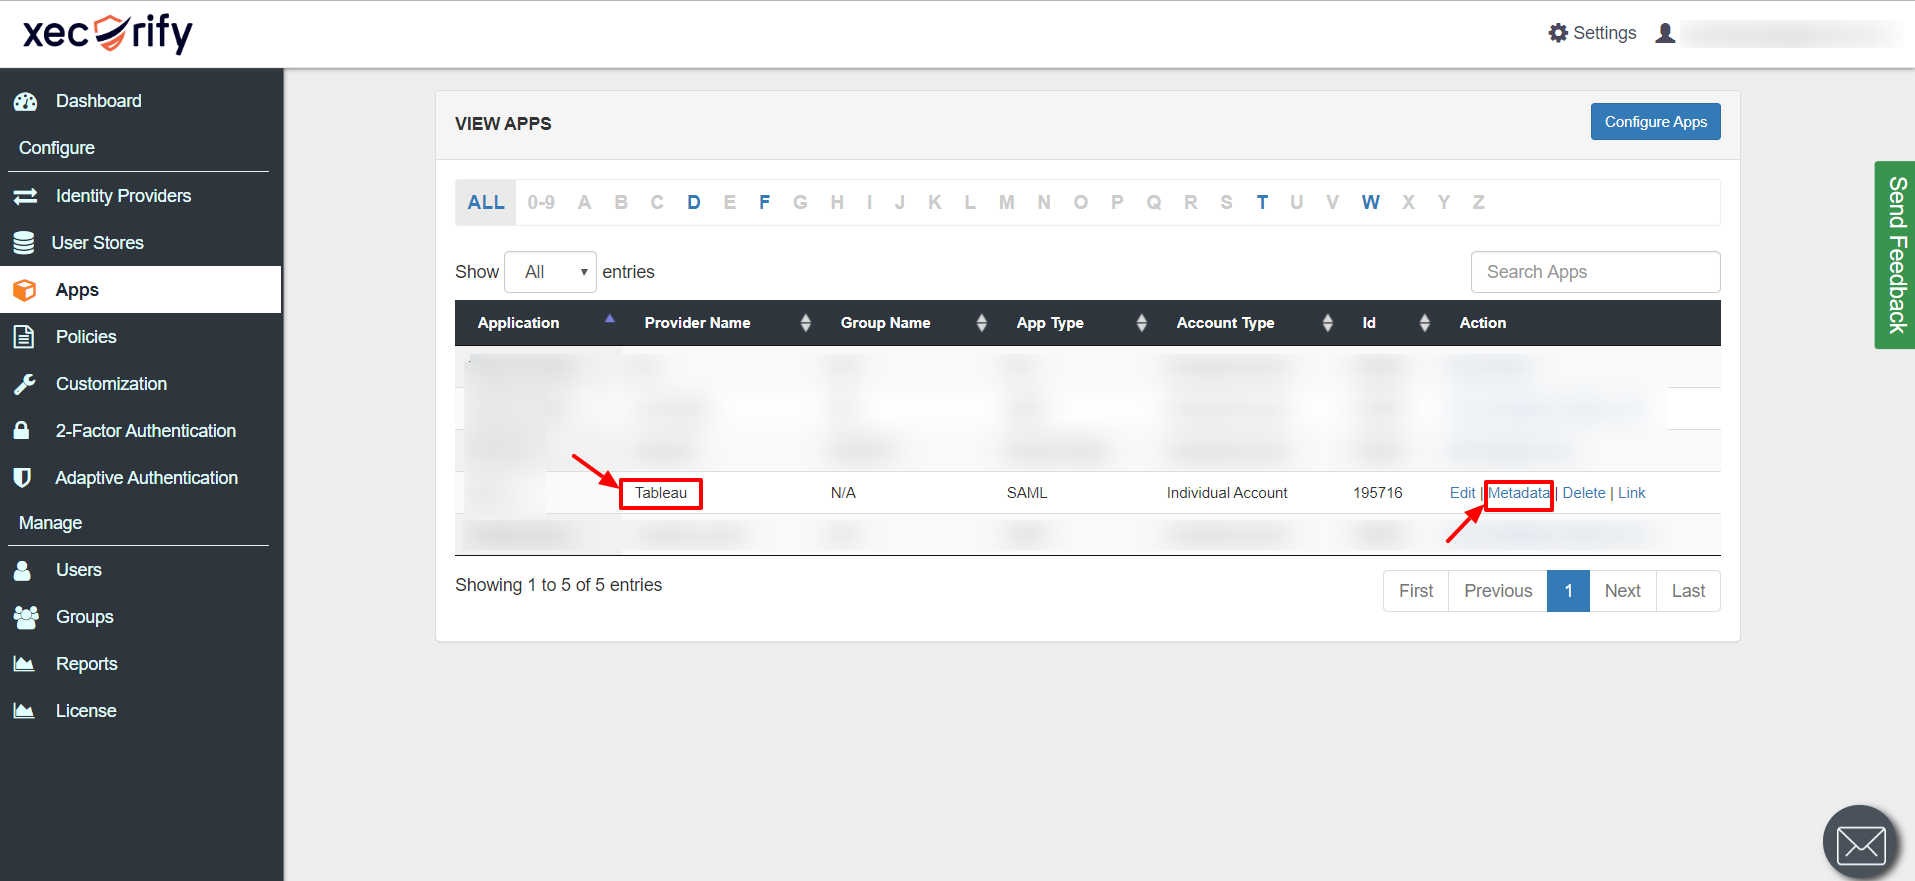Select the ALL alphabet filter tab
Image resolution: width=1915 pixels, height=881 pixels.
click(486, 202)
